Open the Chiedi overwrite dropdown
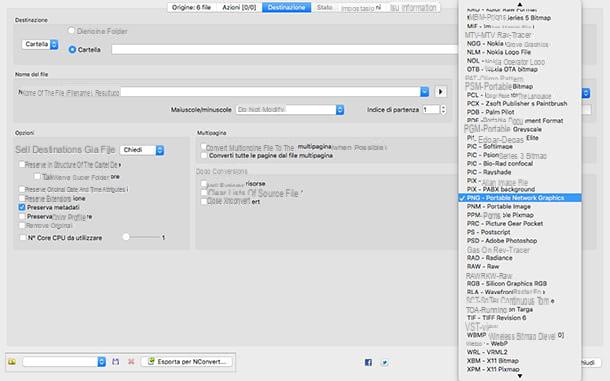Image resolution: width=610 pixels, height=381 pixels. 142,150
